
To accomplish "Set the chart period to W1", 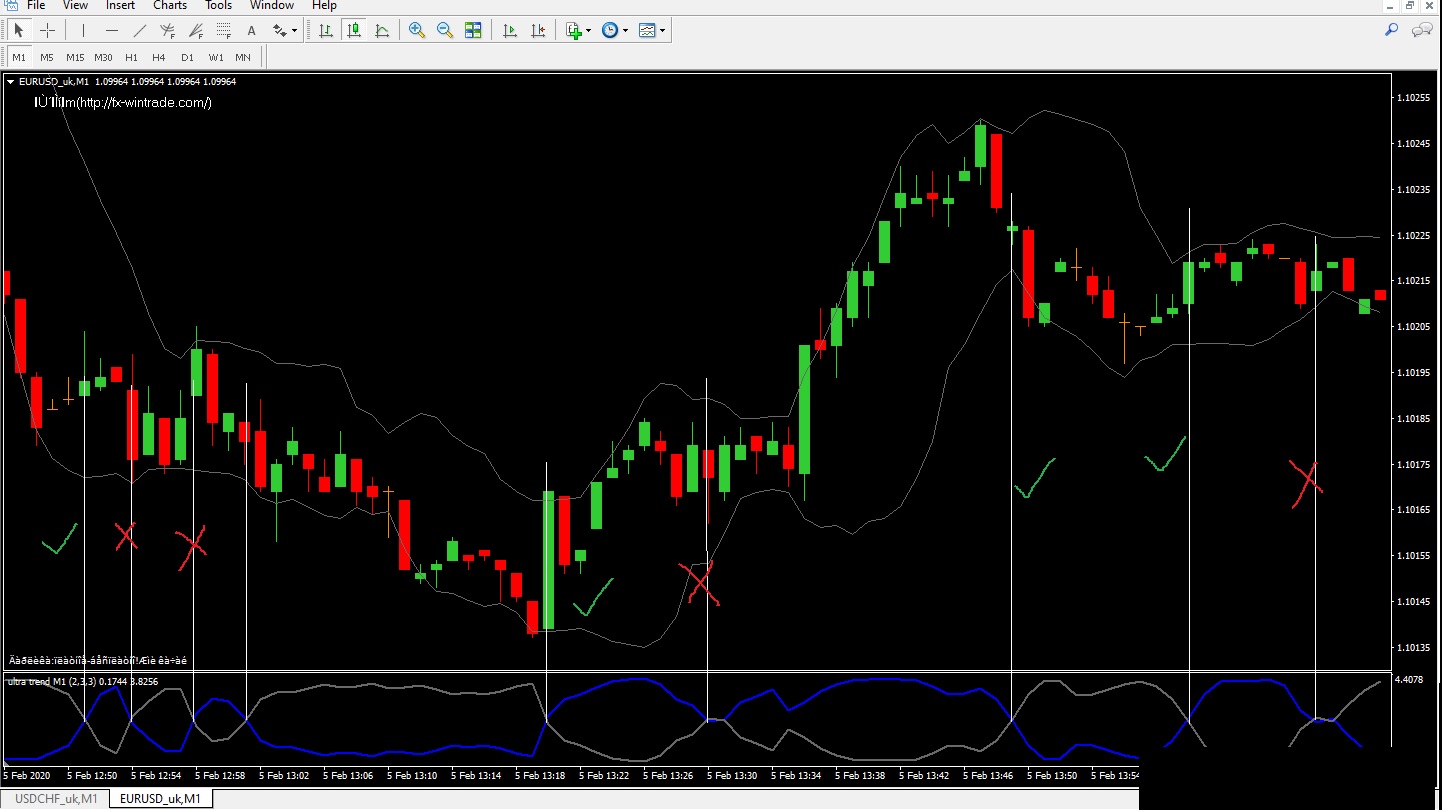I will coord(216,57).
